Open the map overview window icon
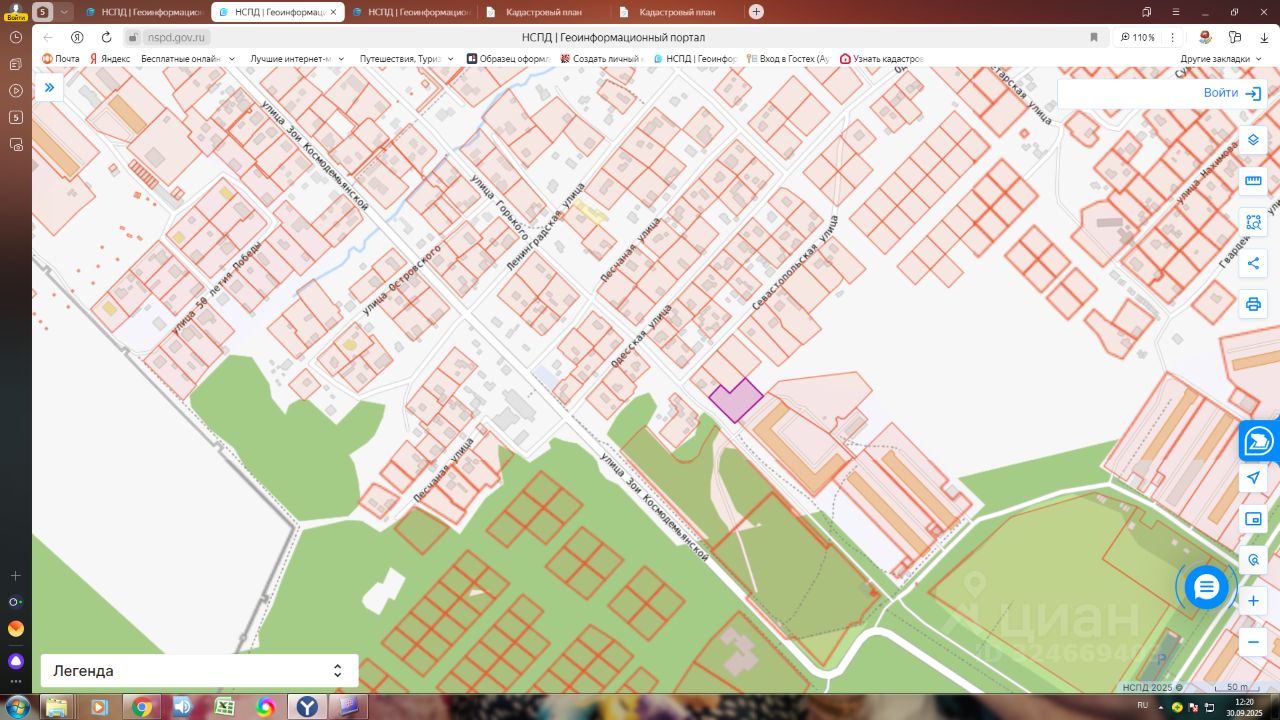Screen dimensions: 1280x720 click(1253, 519)
